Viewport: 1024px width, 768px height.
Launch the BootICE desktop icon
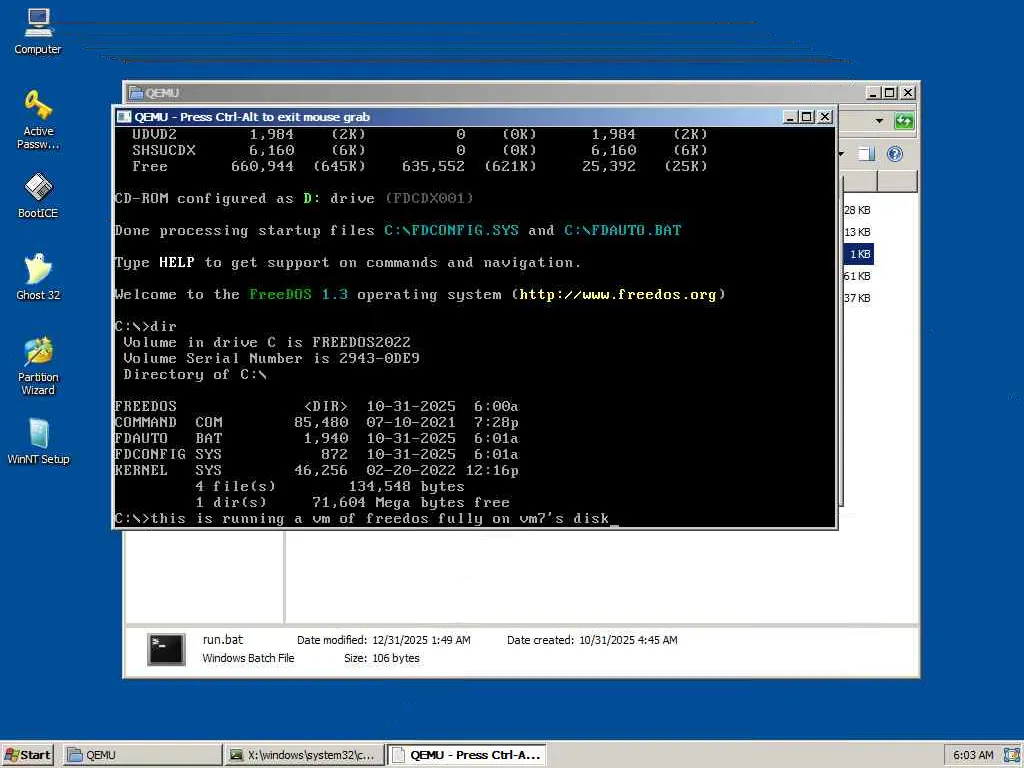[38, 195]
